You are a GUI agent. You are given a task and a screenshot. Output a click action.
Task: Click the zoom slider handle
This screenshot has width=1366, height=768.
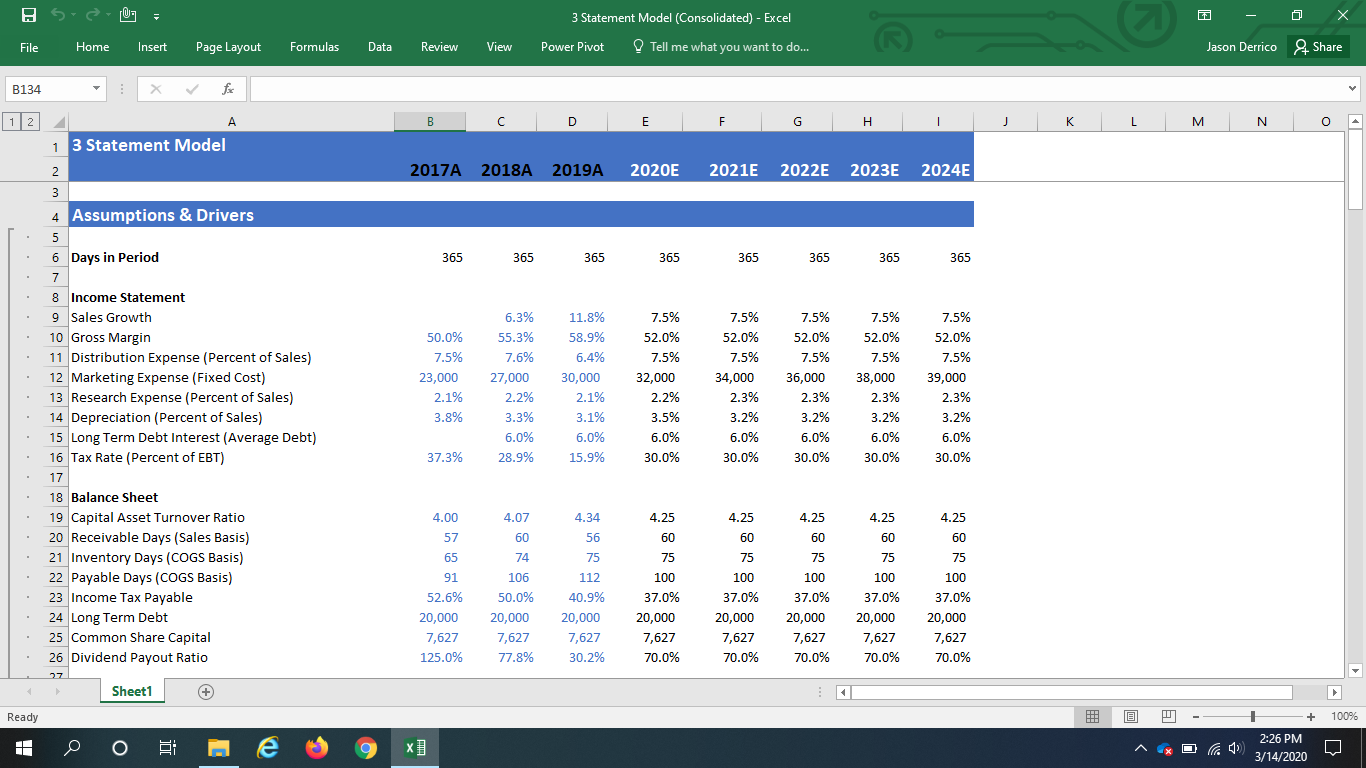[1253, 717]
